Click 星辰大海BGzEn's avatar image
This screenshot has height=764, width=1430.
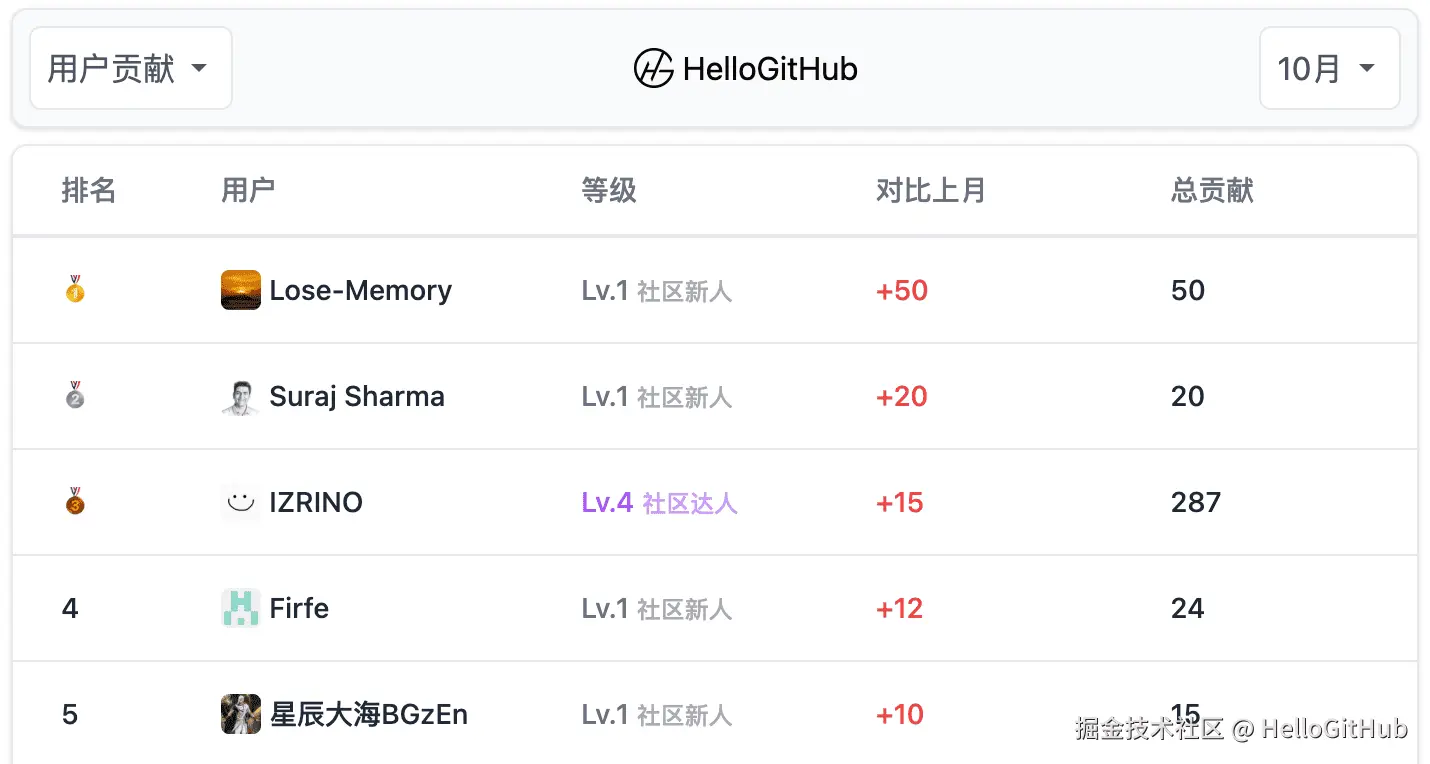(x=241, y=714)
